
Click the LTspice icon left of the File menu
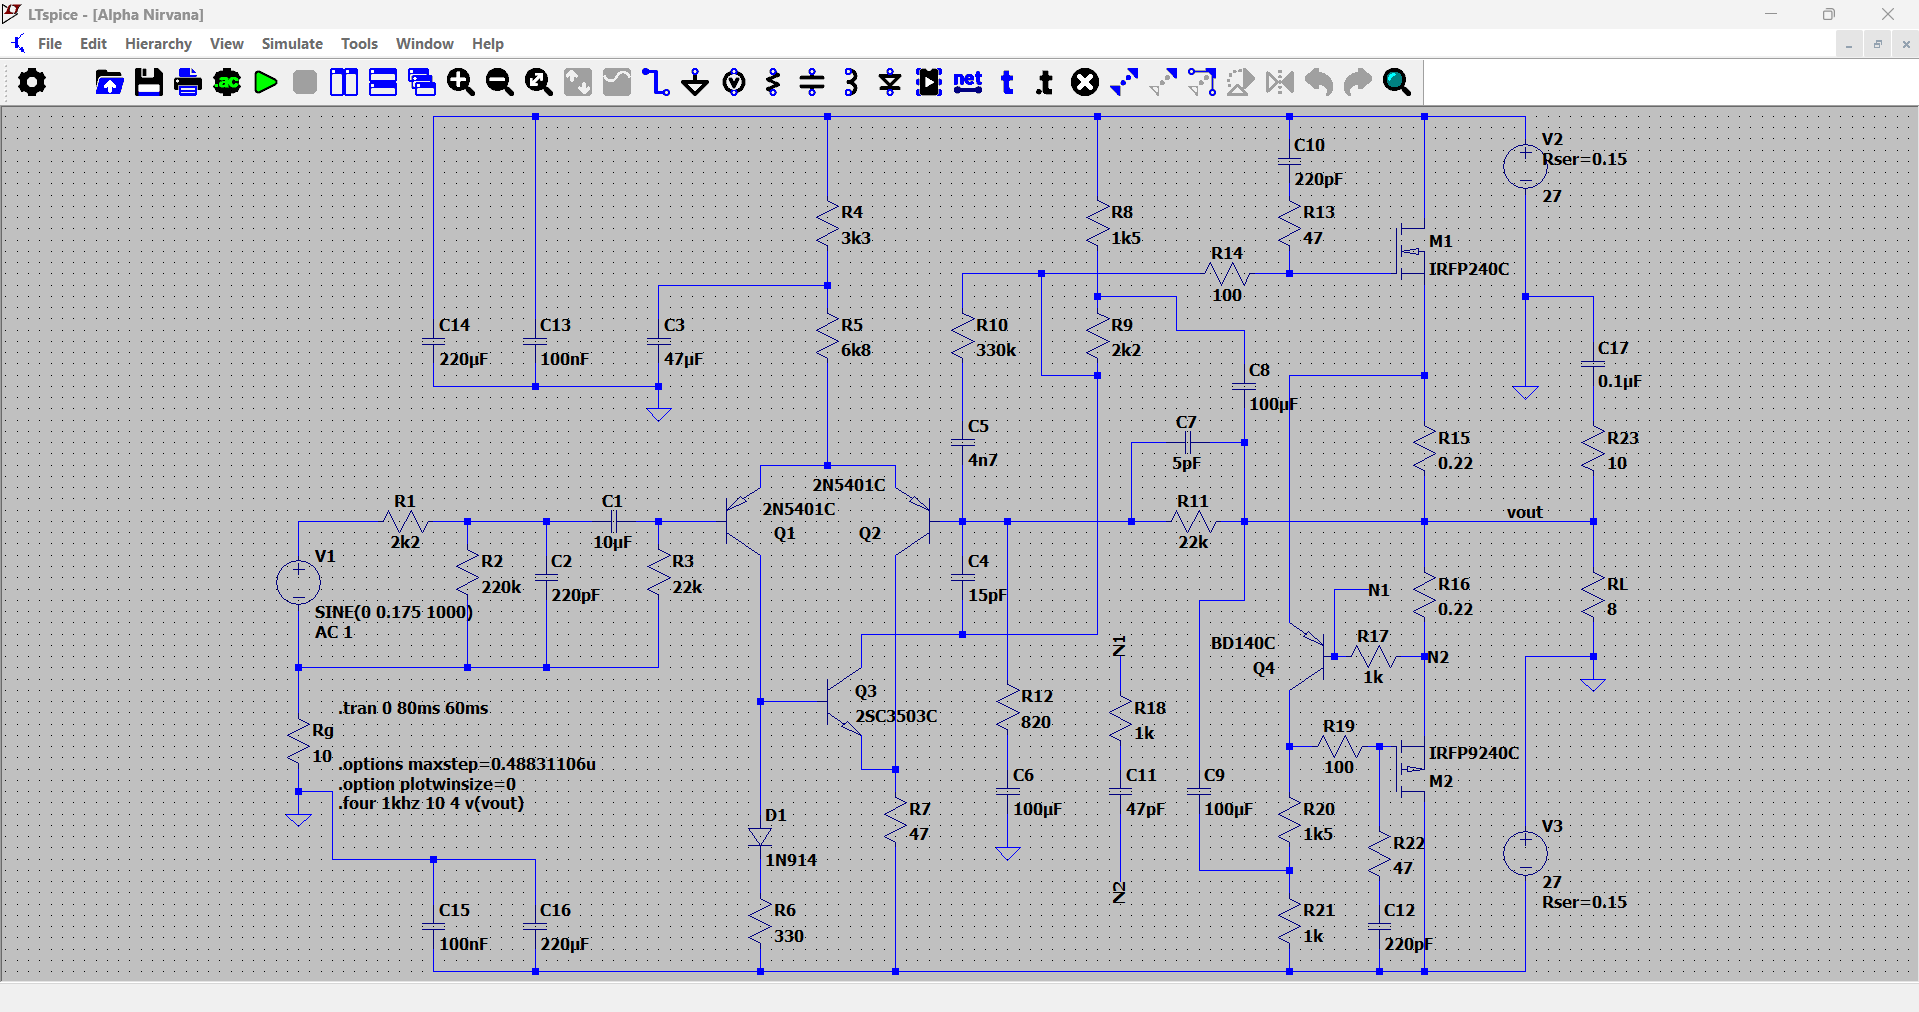click(18, 44)
